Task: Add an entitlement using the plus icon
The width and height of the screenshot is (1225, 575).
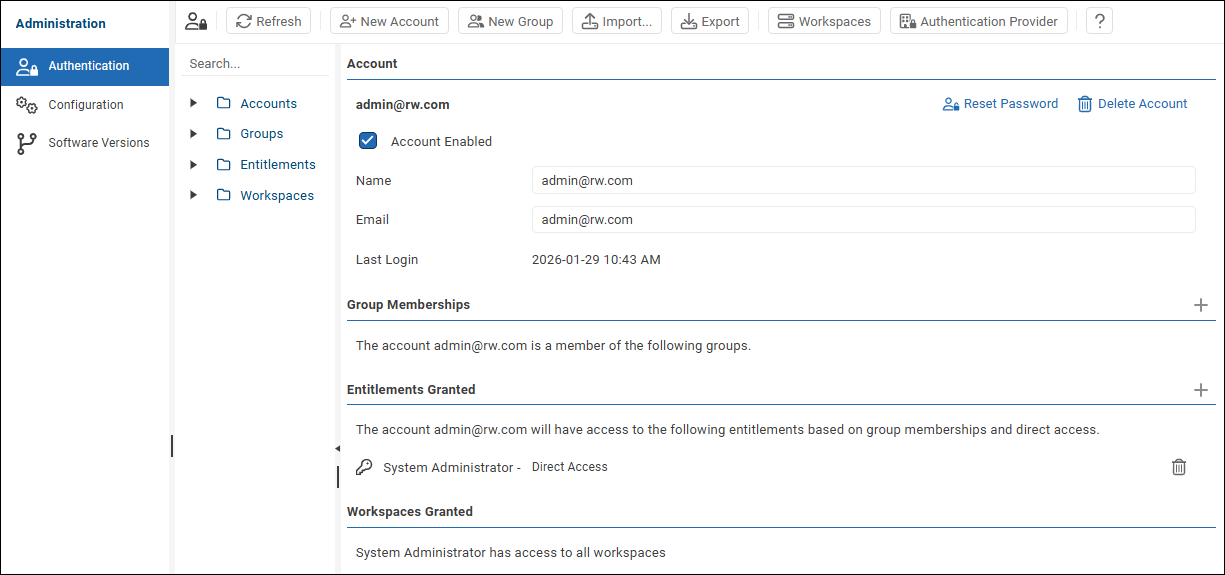Action: point(1201,390)
